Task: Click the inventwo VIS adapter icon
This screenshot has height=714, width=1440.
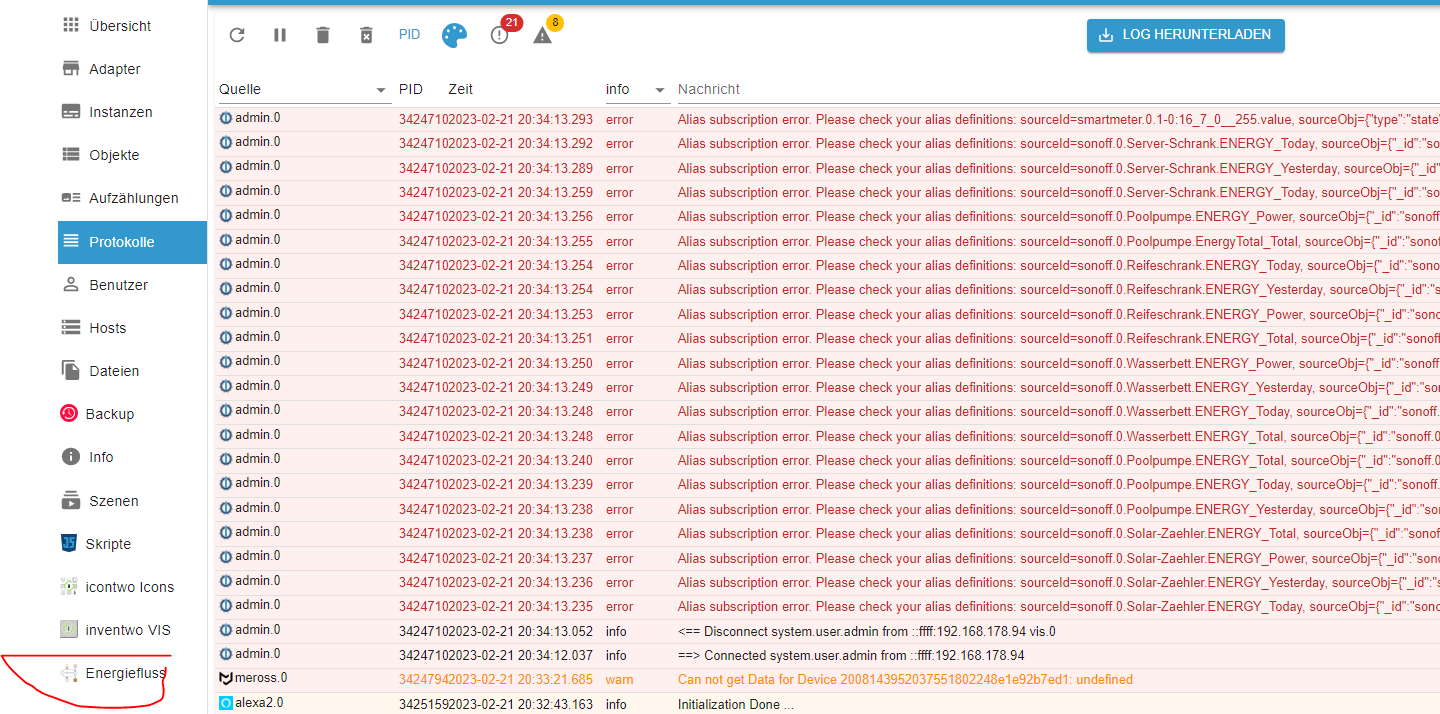Action: (x=69, y=630)
